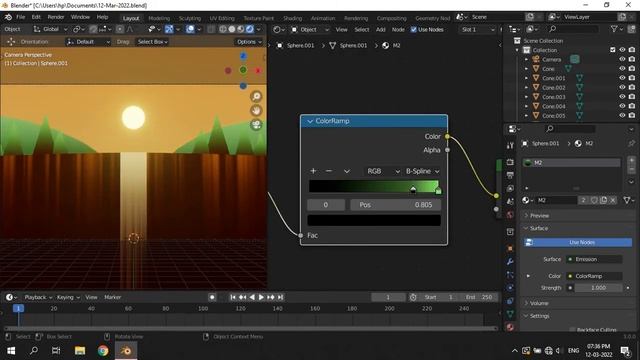The image size is (640, 360).
Task: Click the Emission surface shader field
Action: pyautogui.click(x=594, y=259)
